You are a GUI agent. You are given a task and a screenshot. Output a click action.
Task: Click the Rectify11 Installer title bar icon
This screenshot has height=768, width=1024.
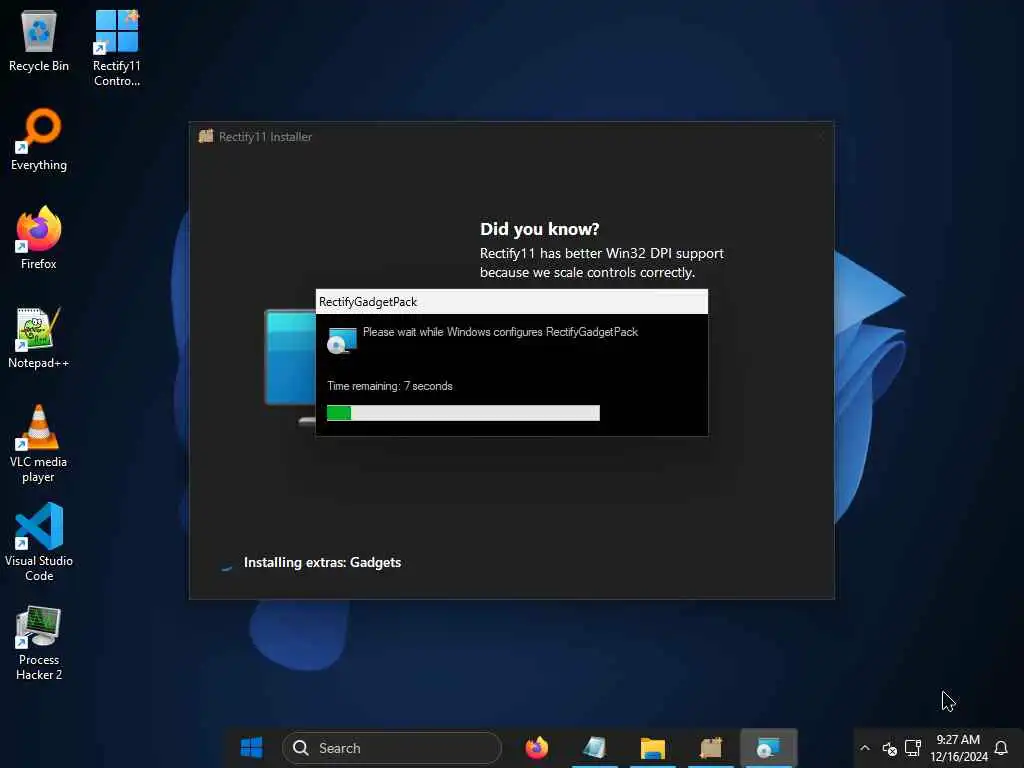(206, 136)
